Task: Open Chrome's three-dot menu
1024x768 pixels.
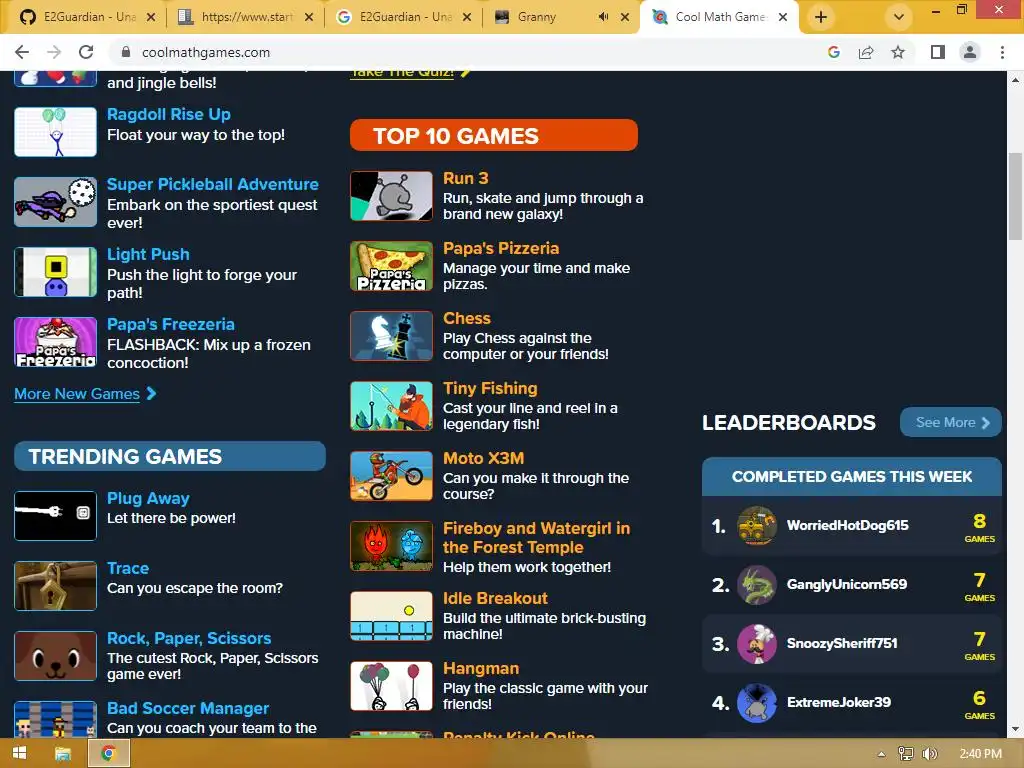Action: pyautogui.click(x=1002, y=52)
